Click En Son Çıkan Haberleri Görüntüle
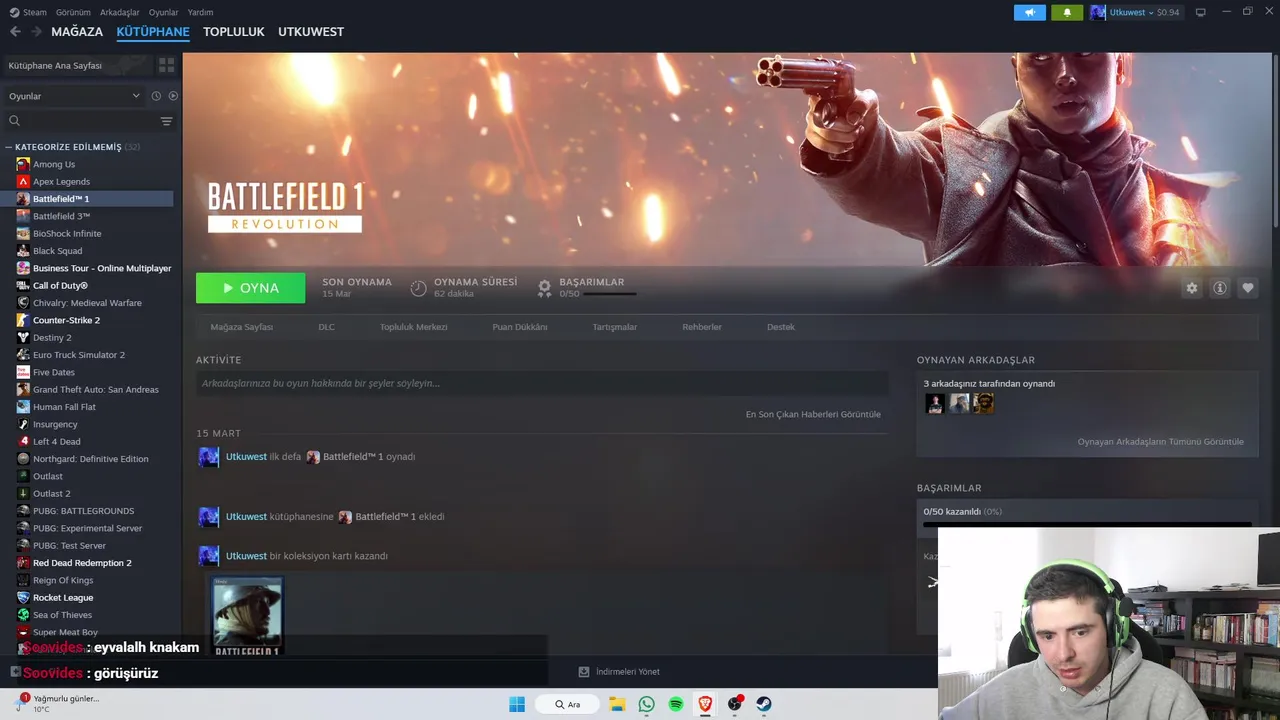This screenshot has width=1280, height=720. [813, 414]
